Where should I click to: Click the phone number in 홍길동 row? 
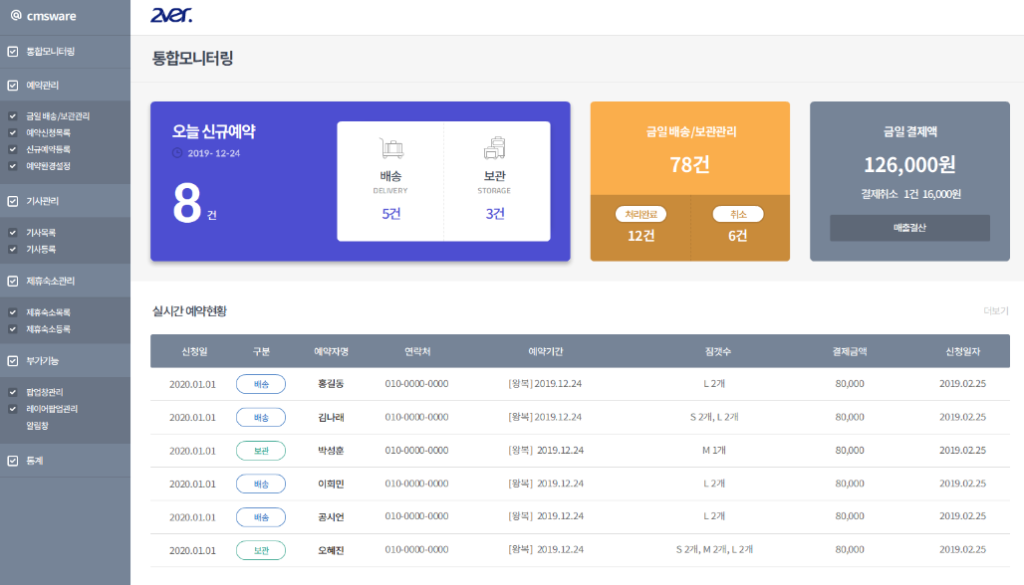point(417,384)
